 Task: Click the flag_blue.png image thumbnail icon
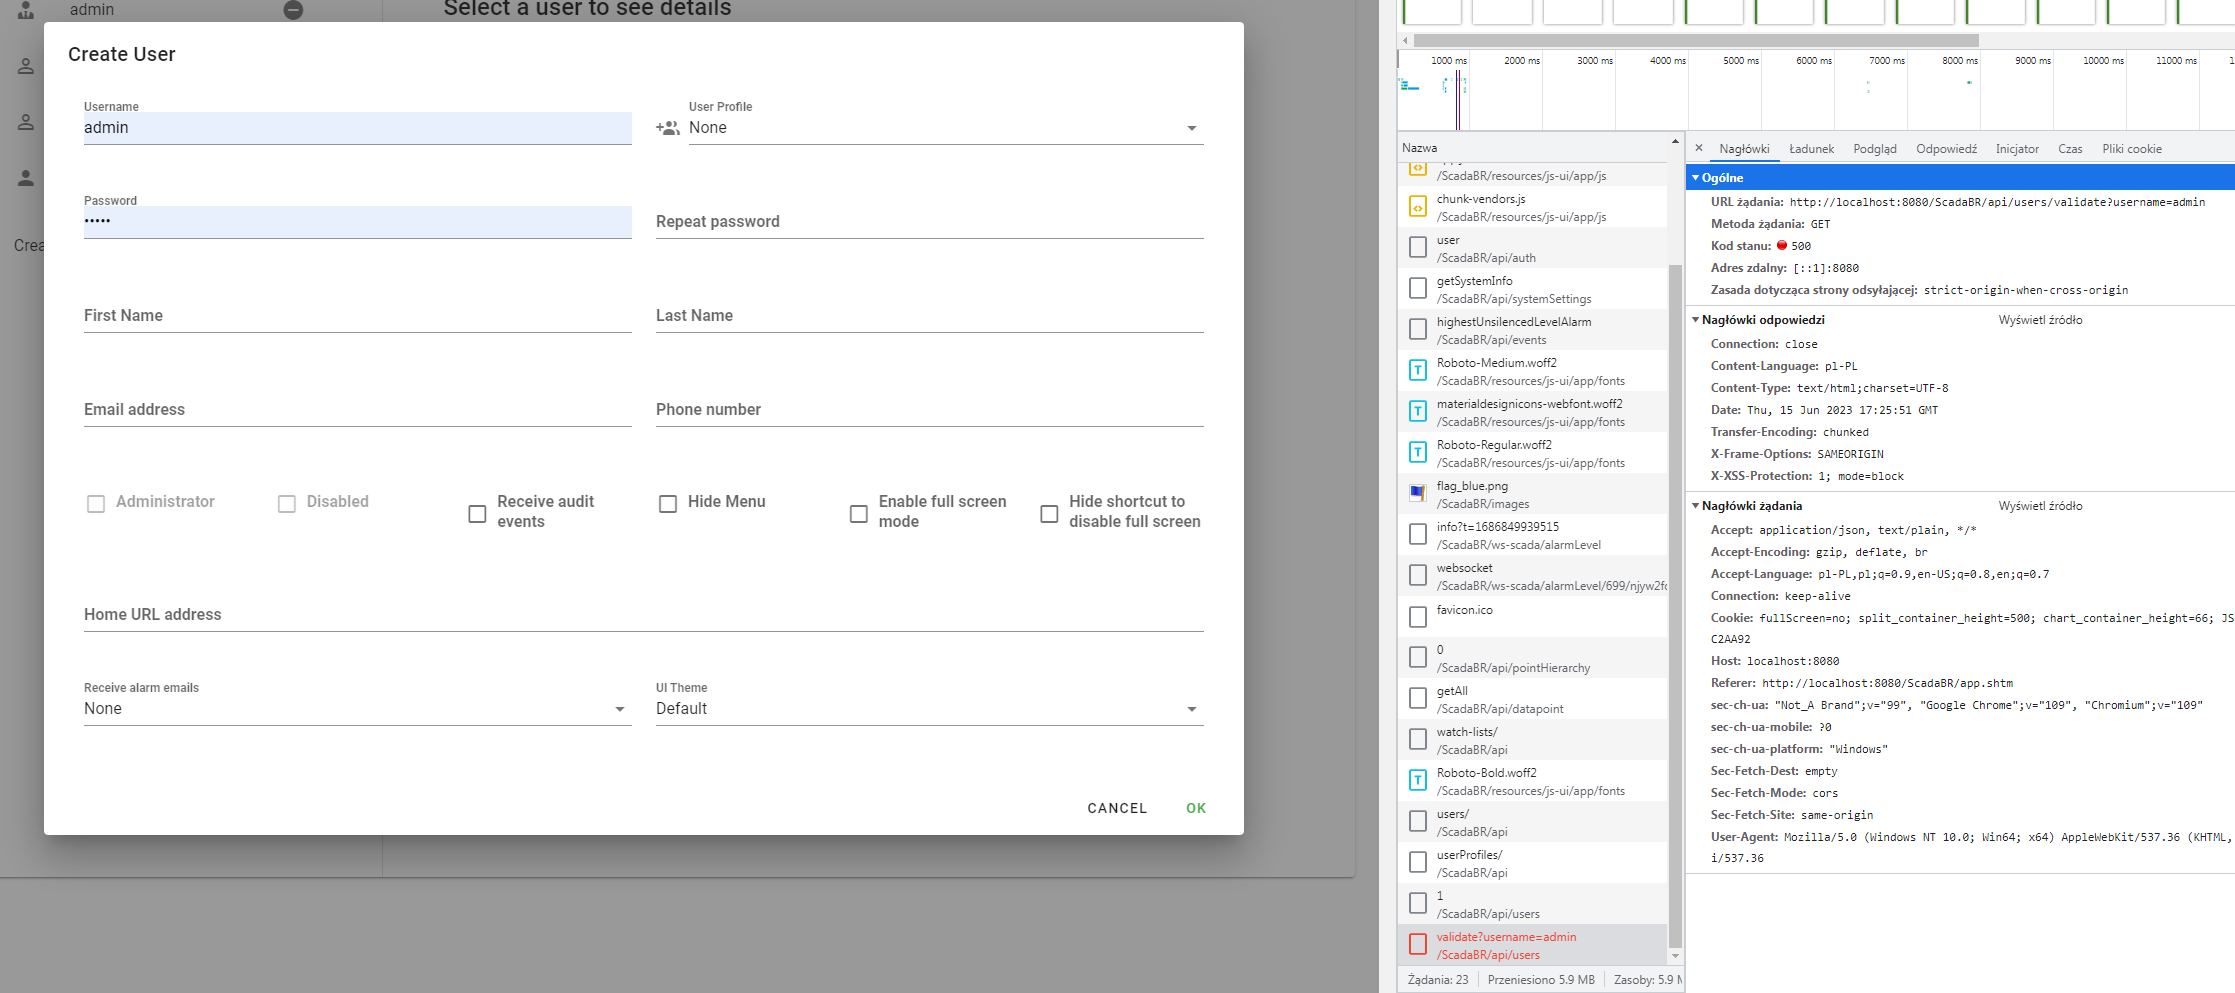click(x=1417, y=493)
